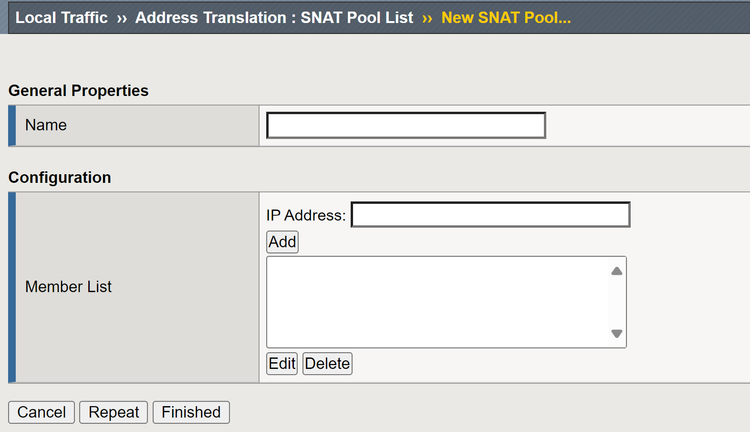Click the chevron separator after Local Traffic
The image size is (750, 432).
[122, 18]
